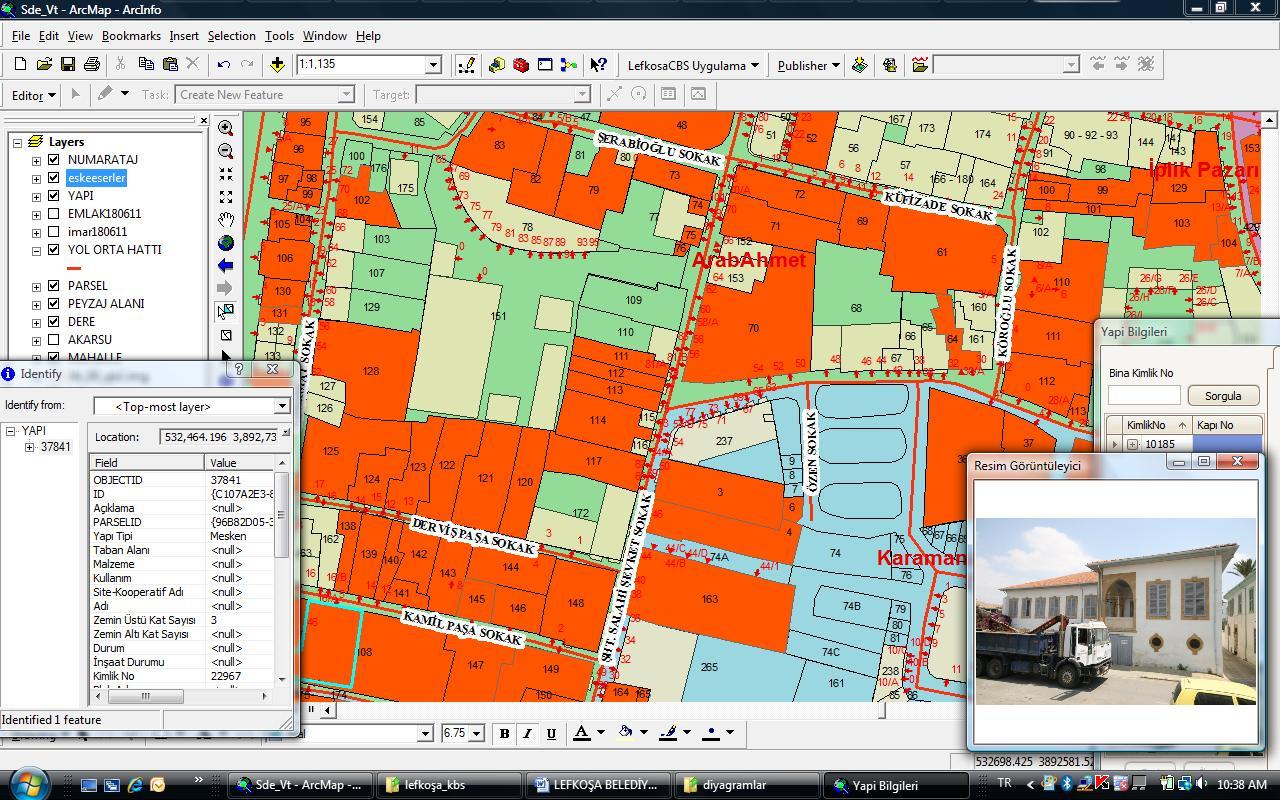Open the font color A dropdown
Image resolution: width=1280 pixels, height=800 pixels.
pyautogui.click(x=600, y=733)
